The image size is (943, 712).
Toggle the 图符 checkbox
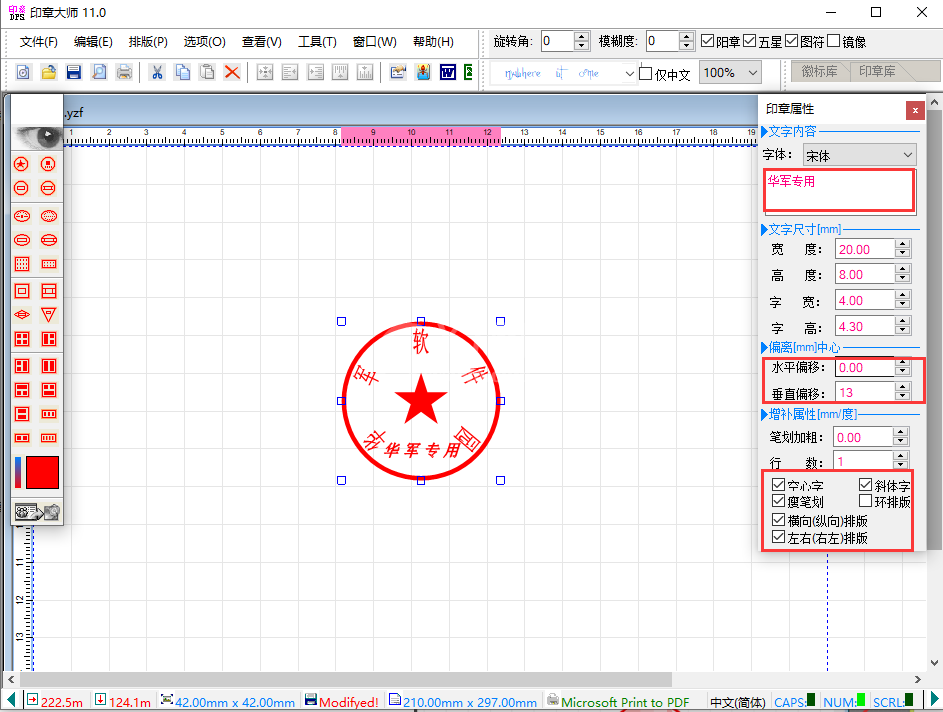[791, 41]
